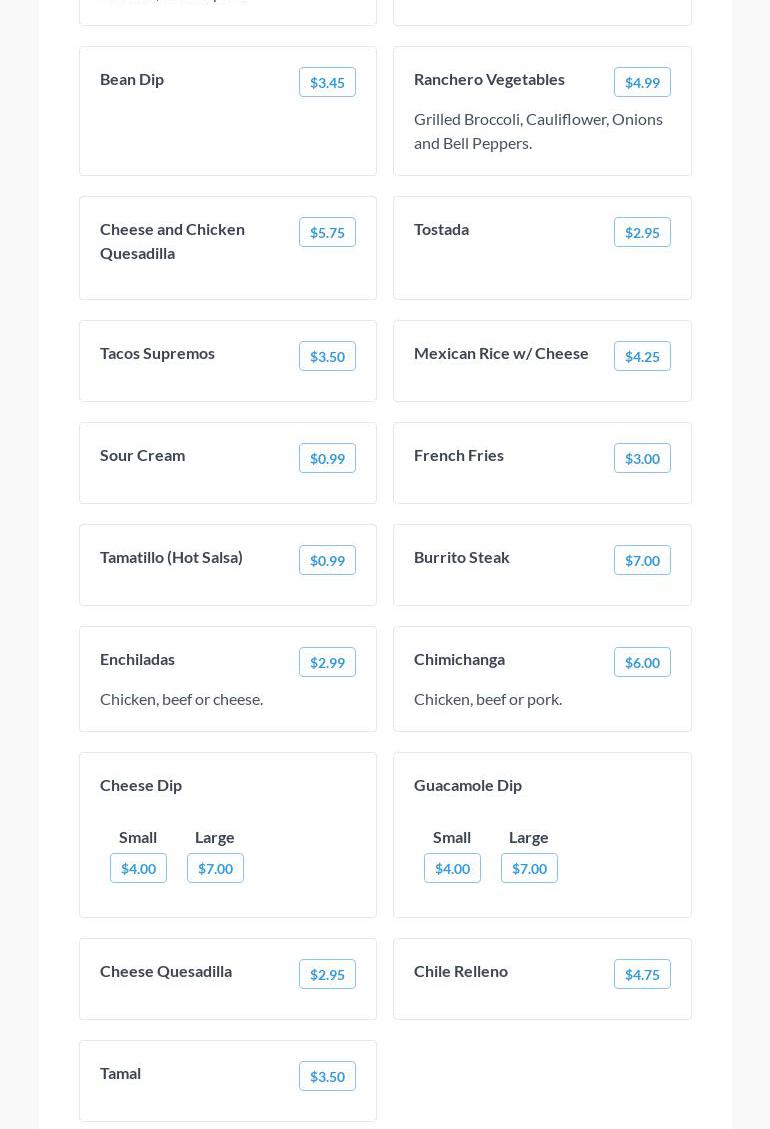Click the Tamal $3.50 price button
The width and height of the screenshot is (770, 1129).
[327, 1076]
